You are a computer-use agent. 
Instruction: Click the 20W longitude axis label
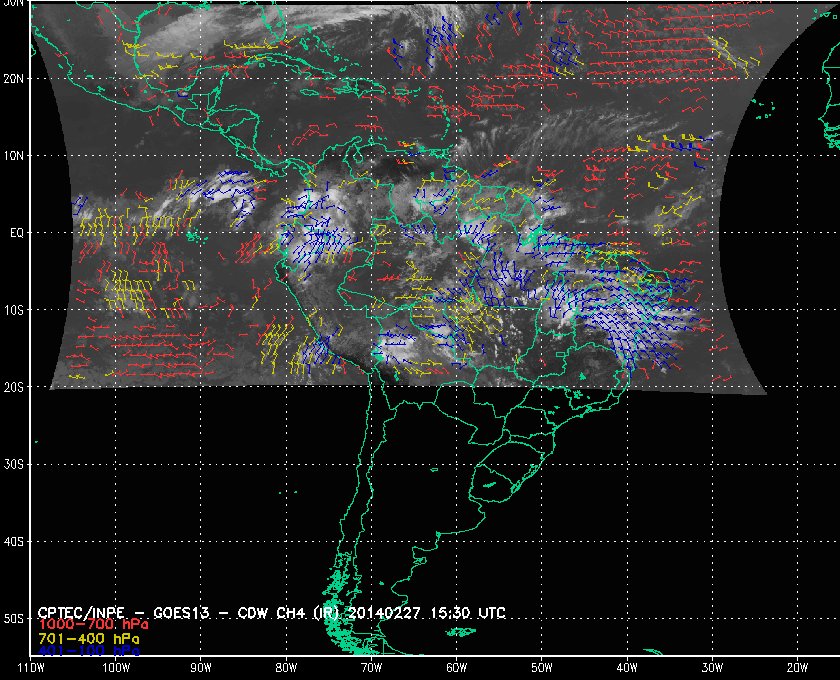pyautogui.click(x=796, y=667)
